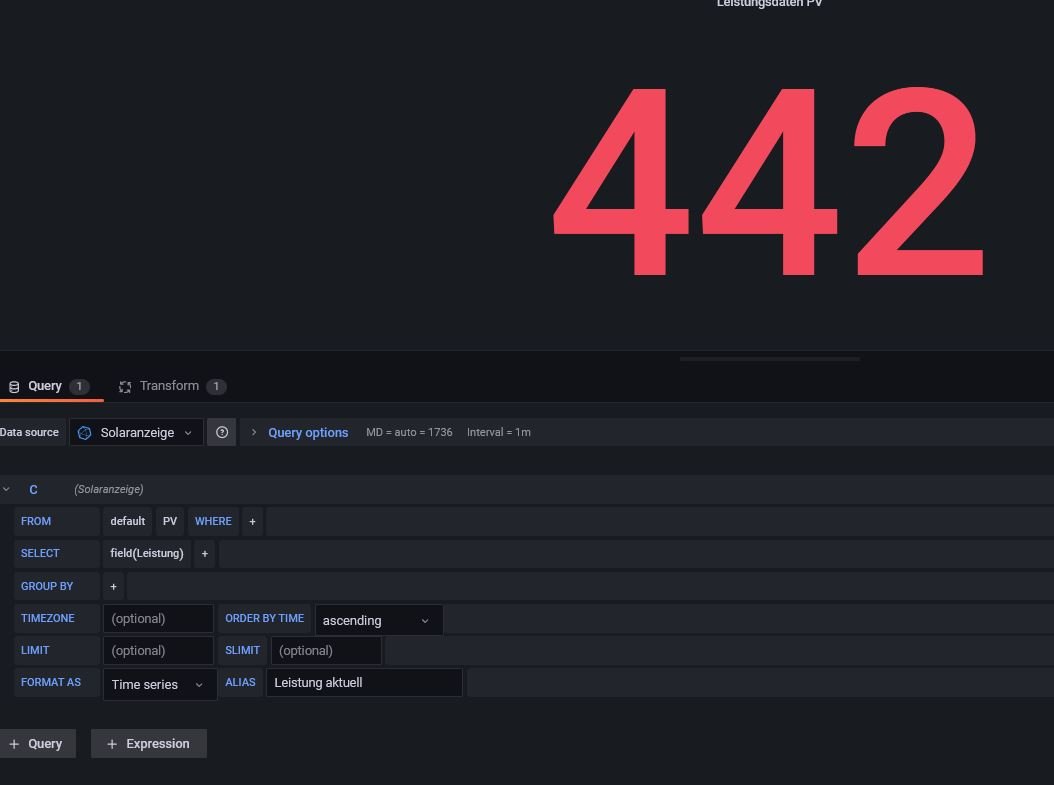Click the plus icon next to WHERE

click(252, 521)
